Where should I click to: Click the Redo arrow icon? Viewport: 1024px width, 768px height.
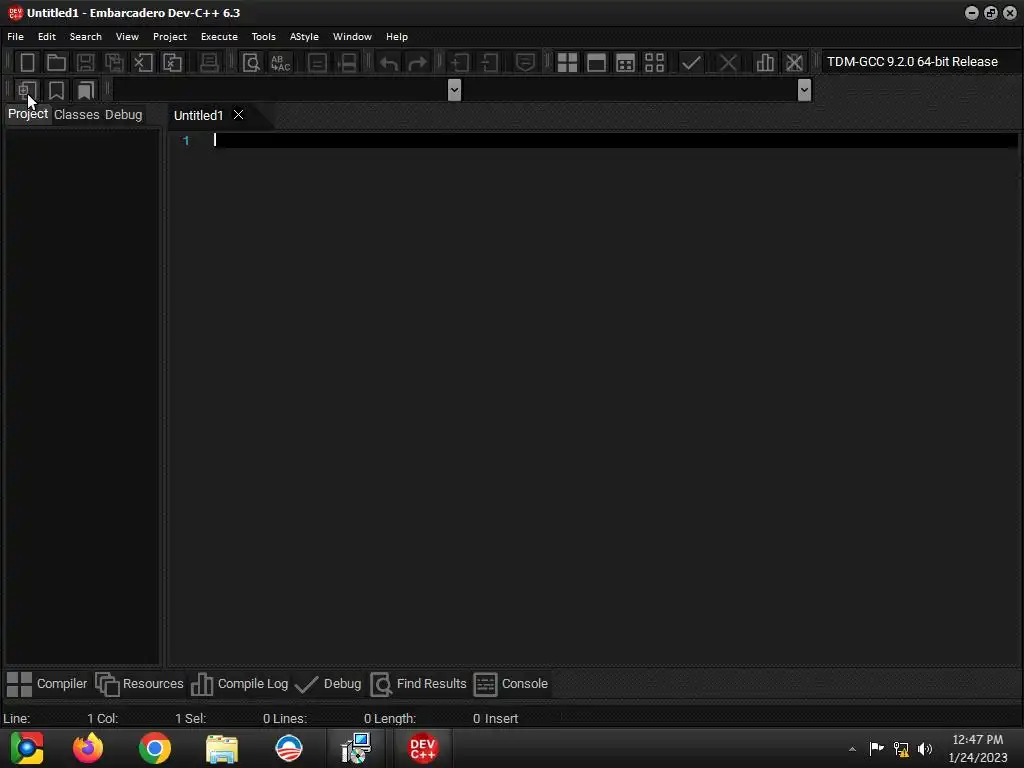[417, 63]
